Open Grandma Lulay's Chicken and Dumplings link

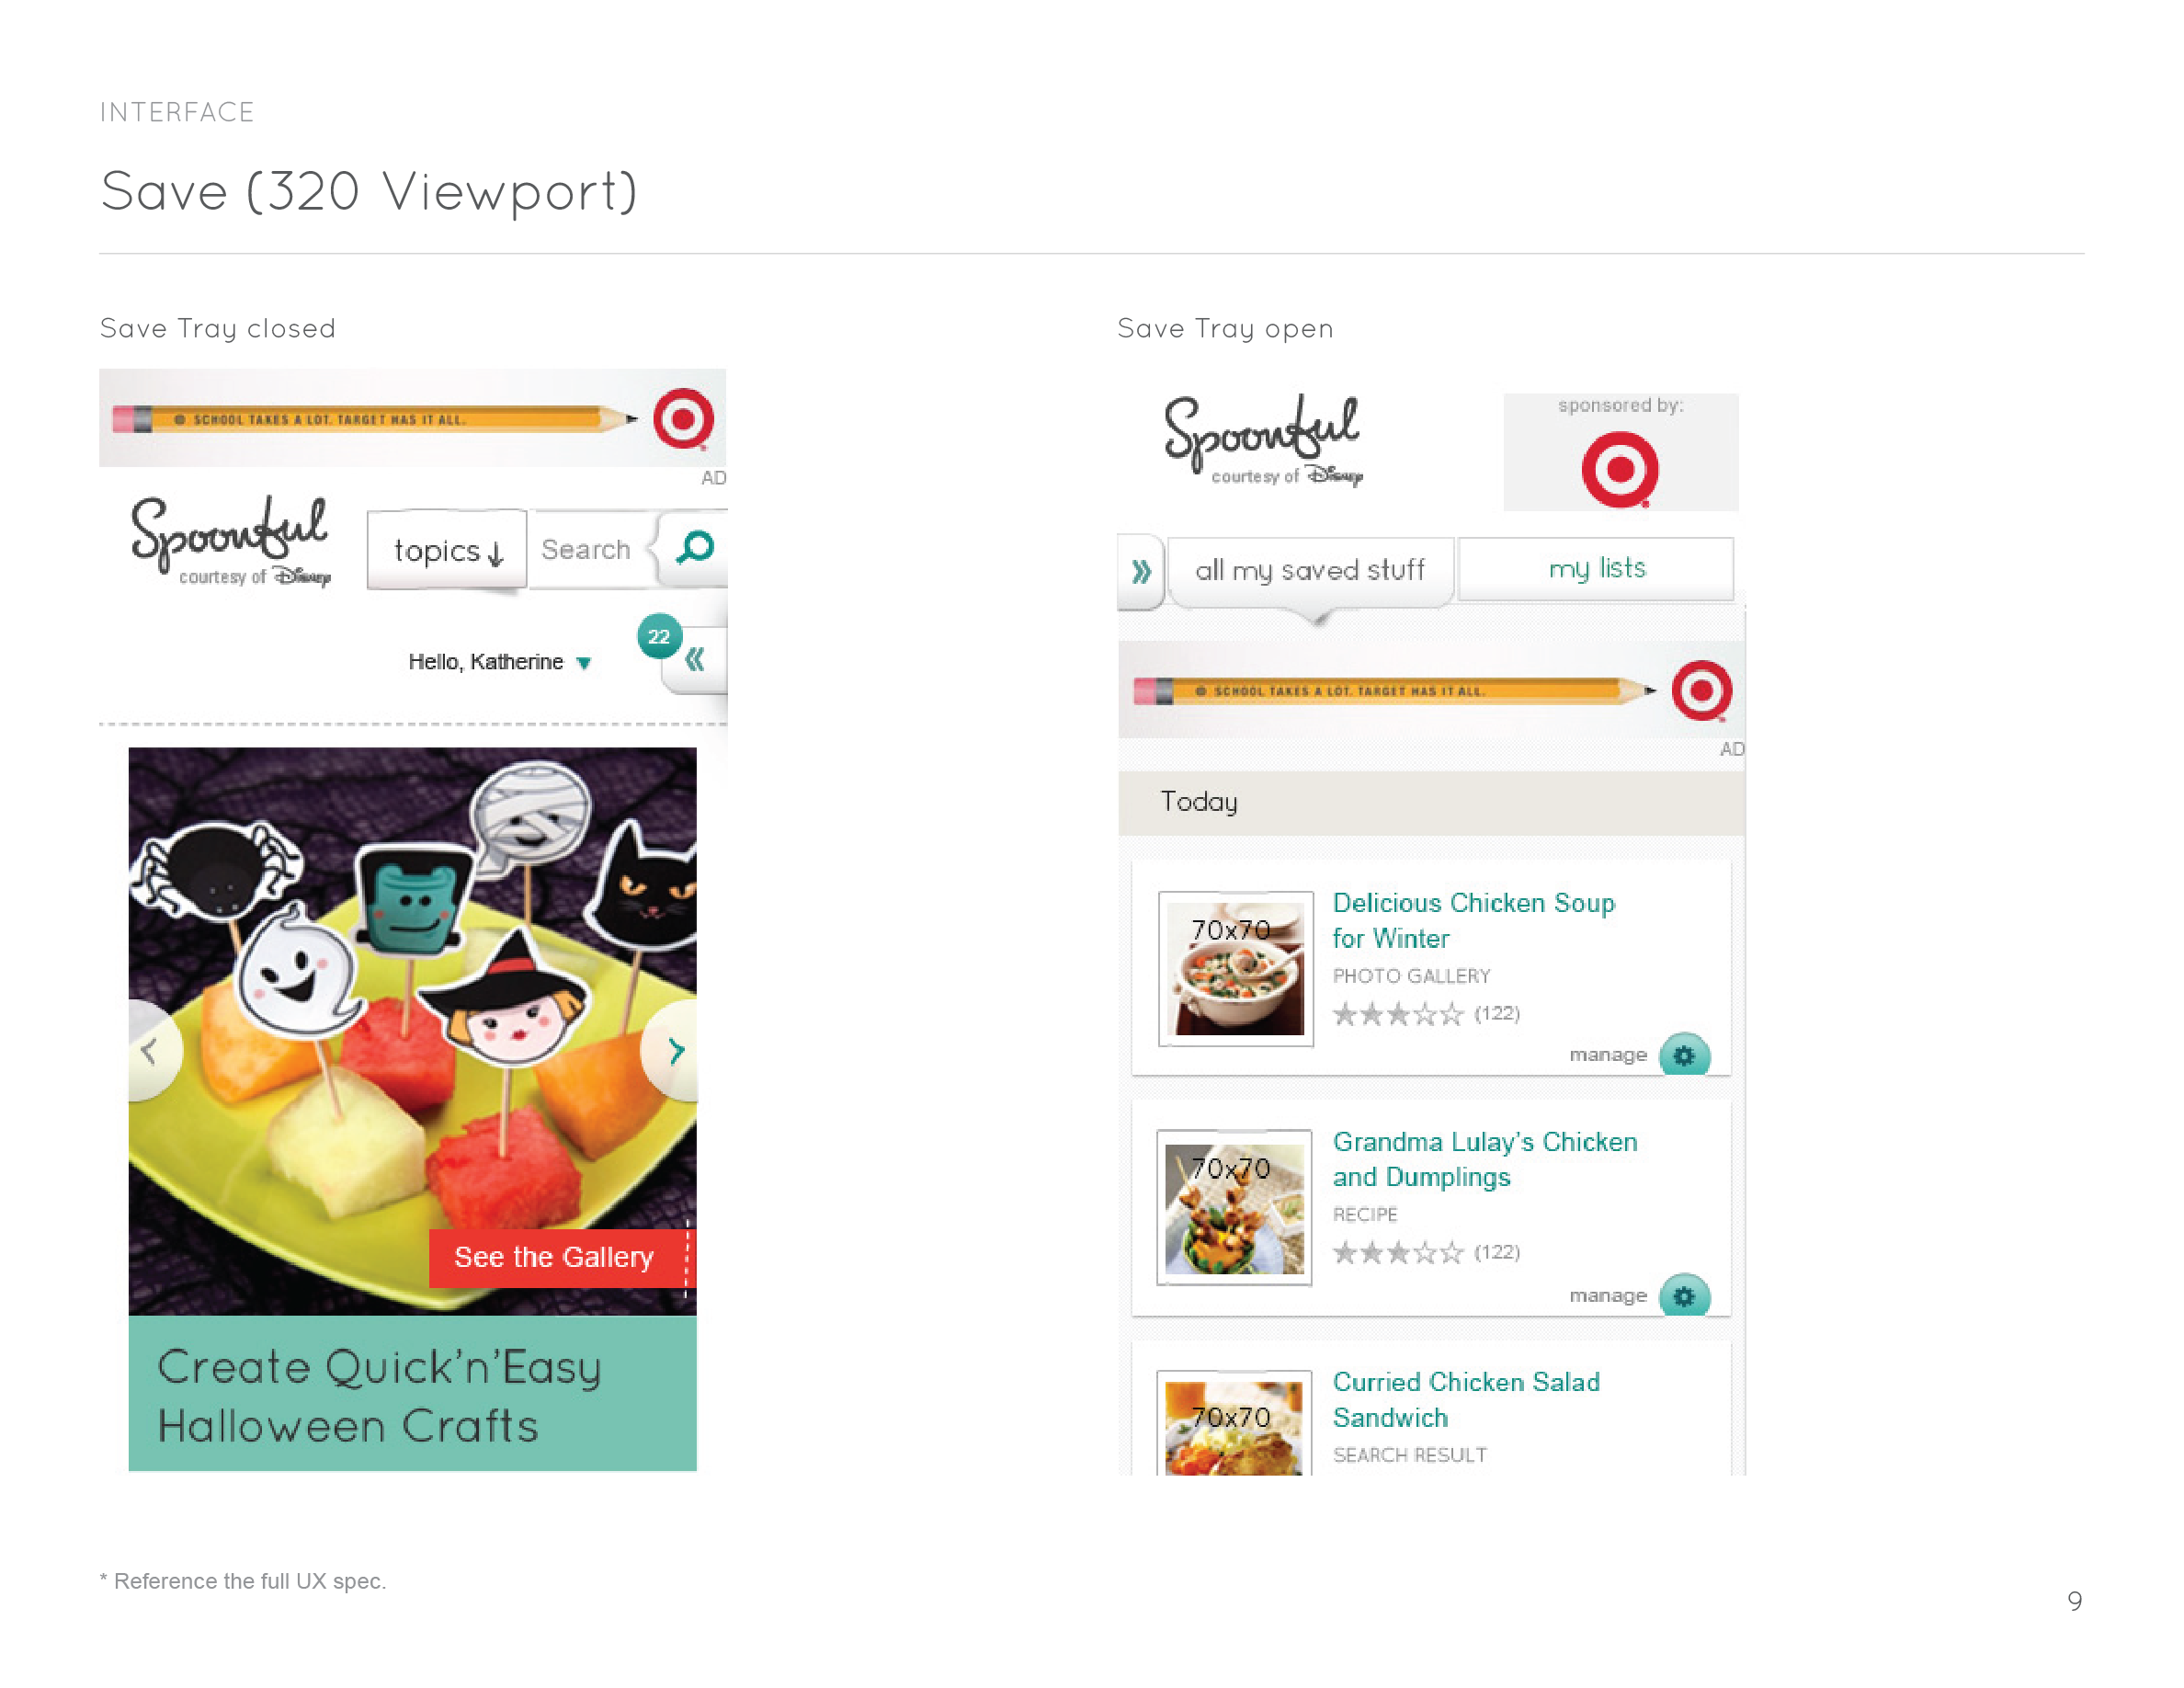point(1485,1159)
